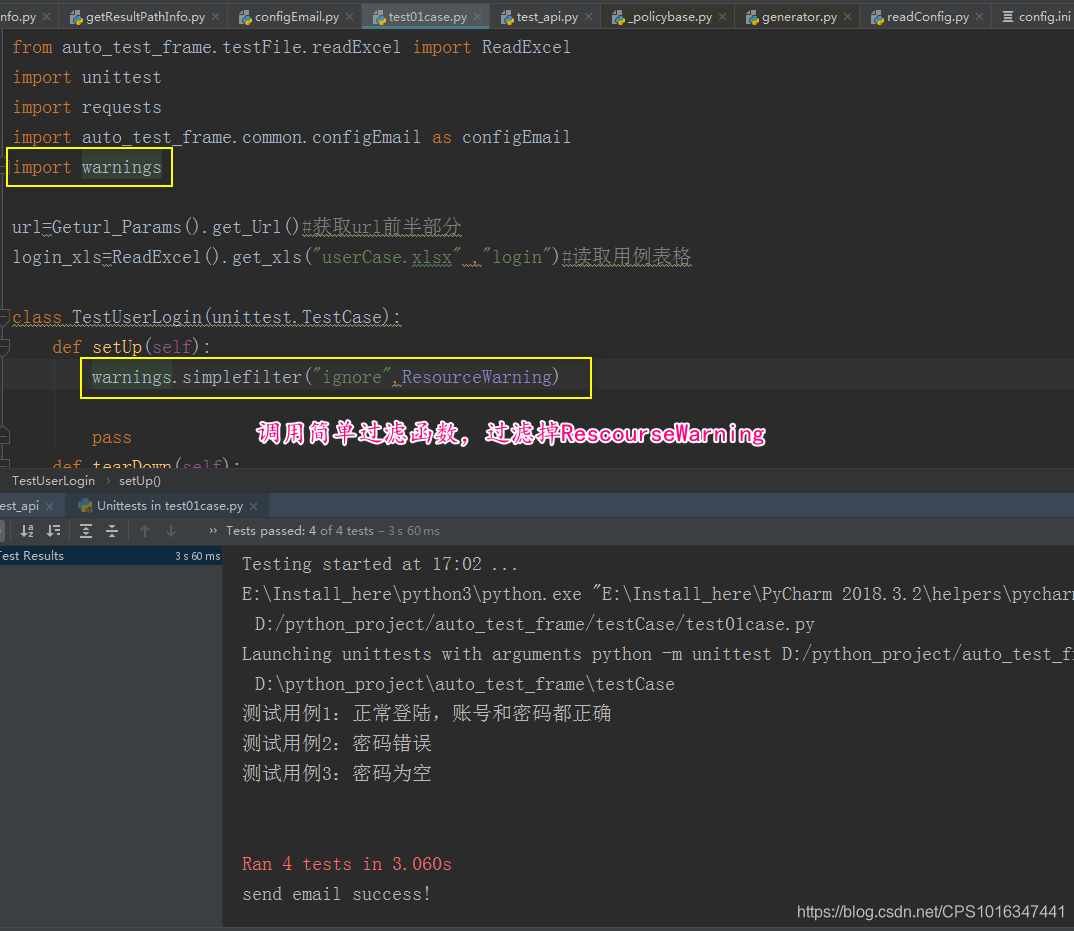The image size is (1074, 931).
Task: Click the sort by duration icon
Action: 53,530
